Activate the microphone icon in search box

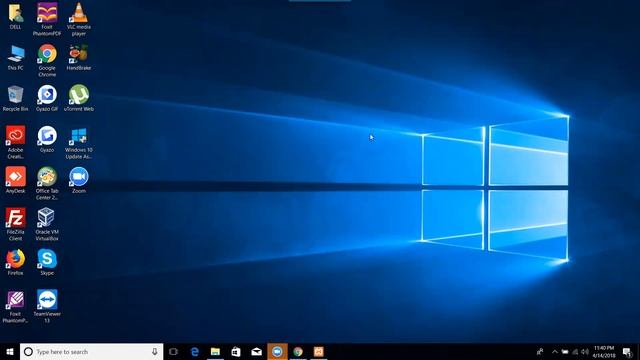tap(155, 352)
